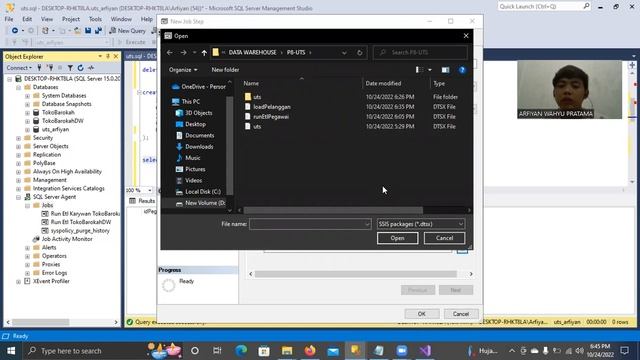The width and height of the screenshot is (640, 360).
Task: Open Videos in navigation pane
Action: click(193, 180)
